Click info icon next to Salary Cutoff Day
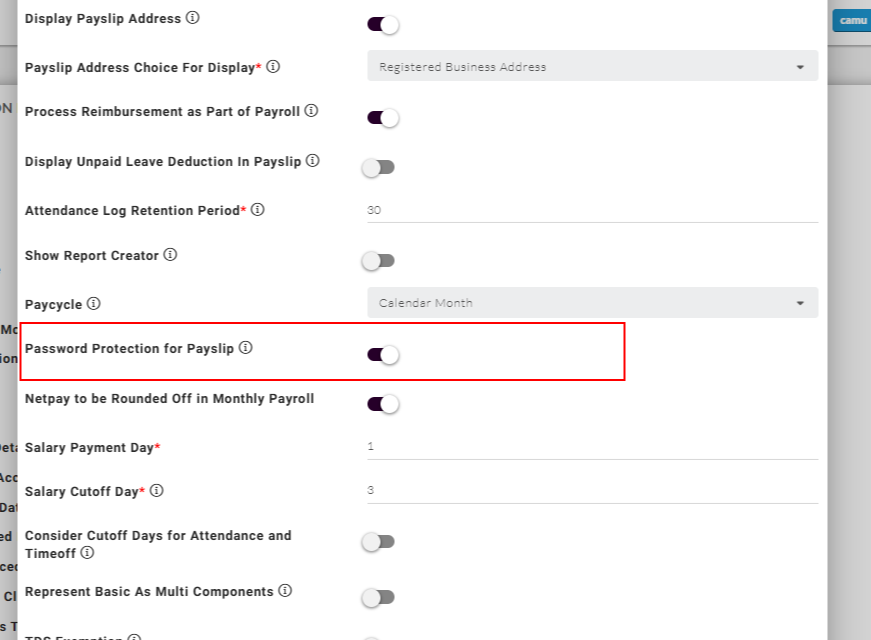Viewport: 871px width, 640px height. point(156,491)
